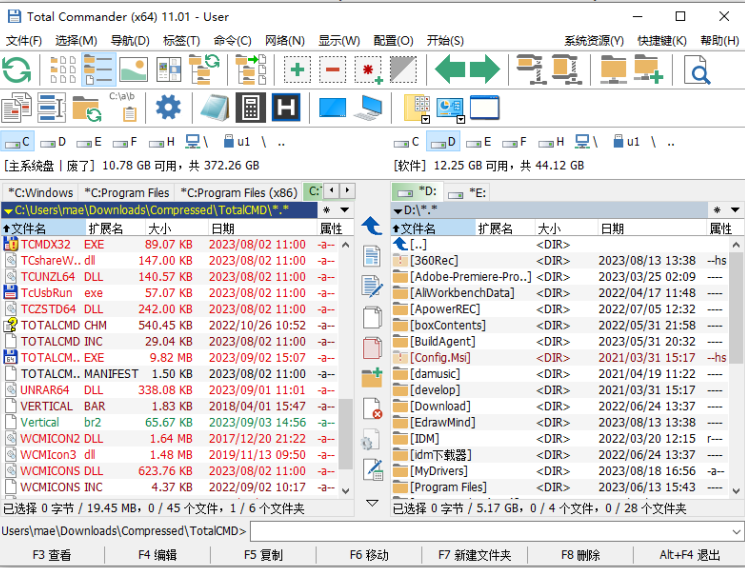Click the unselect group minus icon
The height and width of the screenshot is (568, 745).
point(333,70)
